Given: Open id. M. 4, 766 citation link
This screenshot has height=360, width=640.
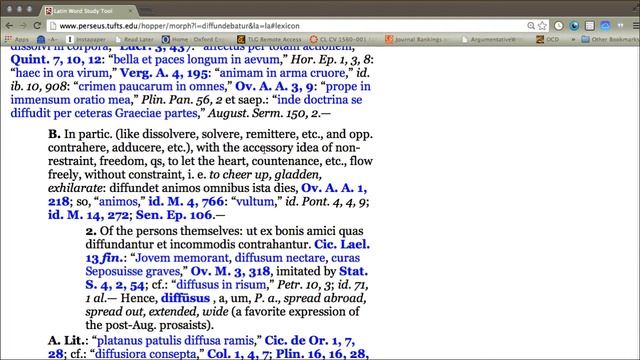Looking at the screenshot, I should (x=186, y=202).
